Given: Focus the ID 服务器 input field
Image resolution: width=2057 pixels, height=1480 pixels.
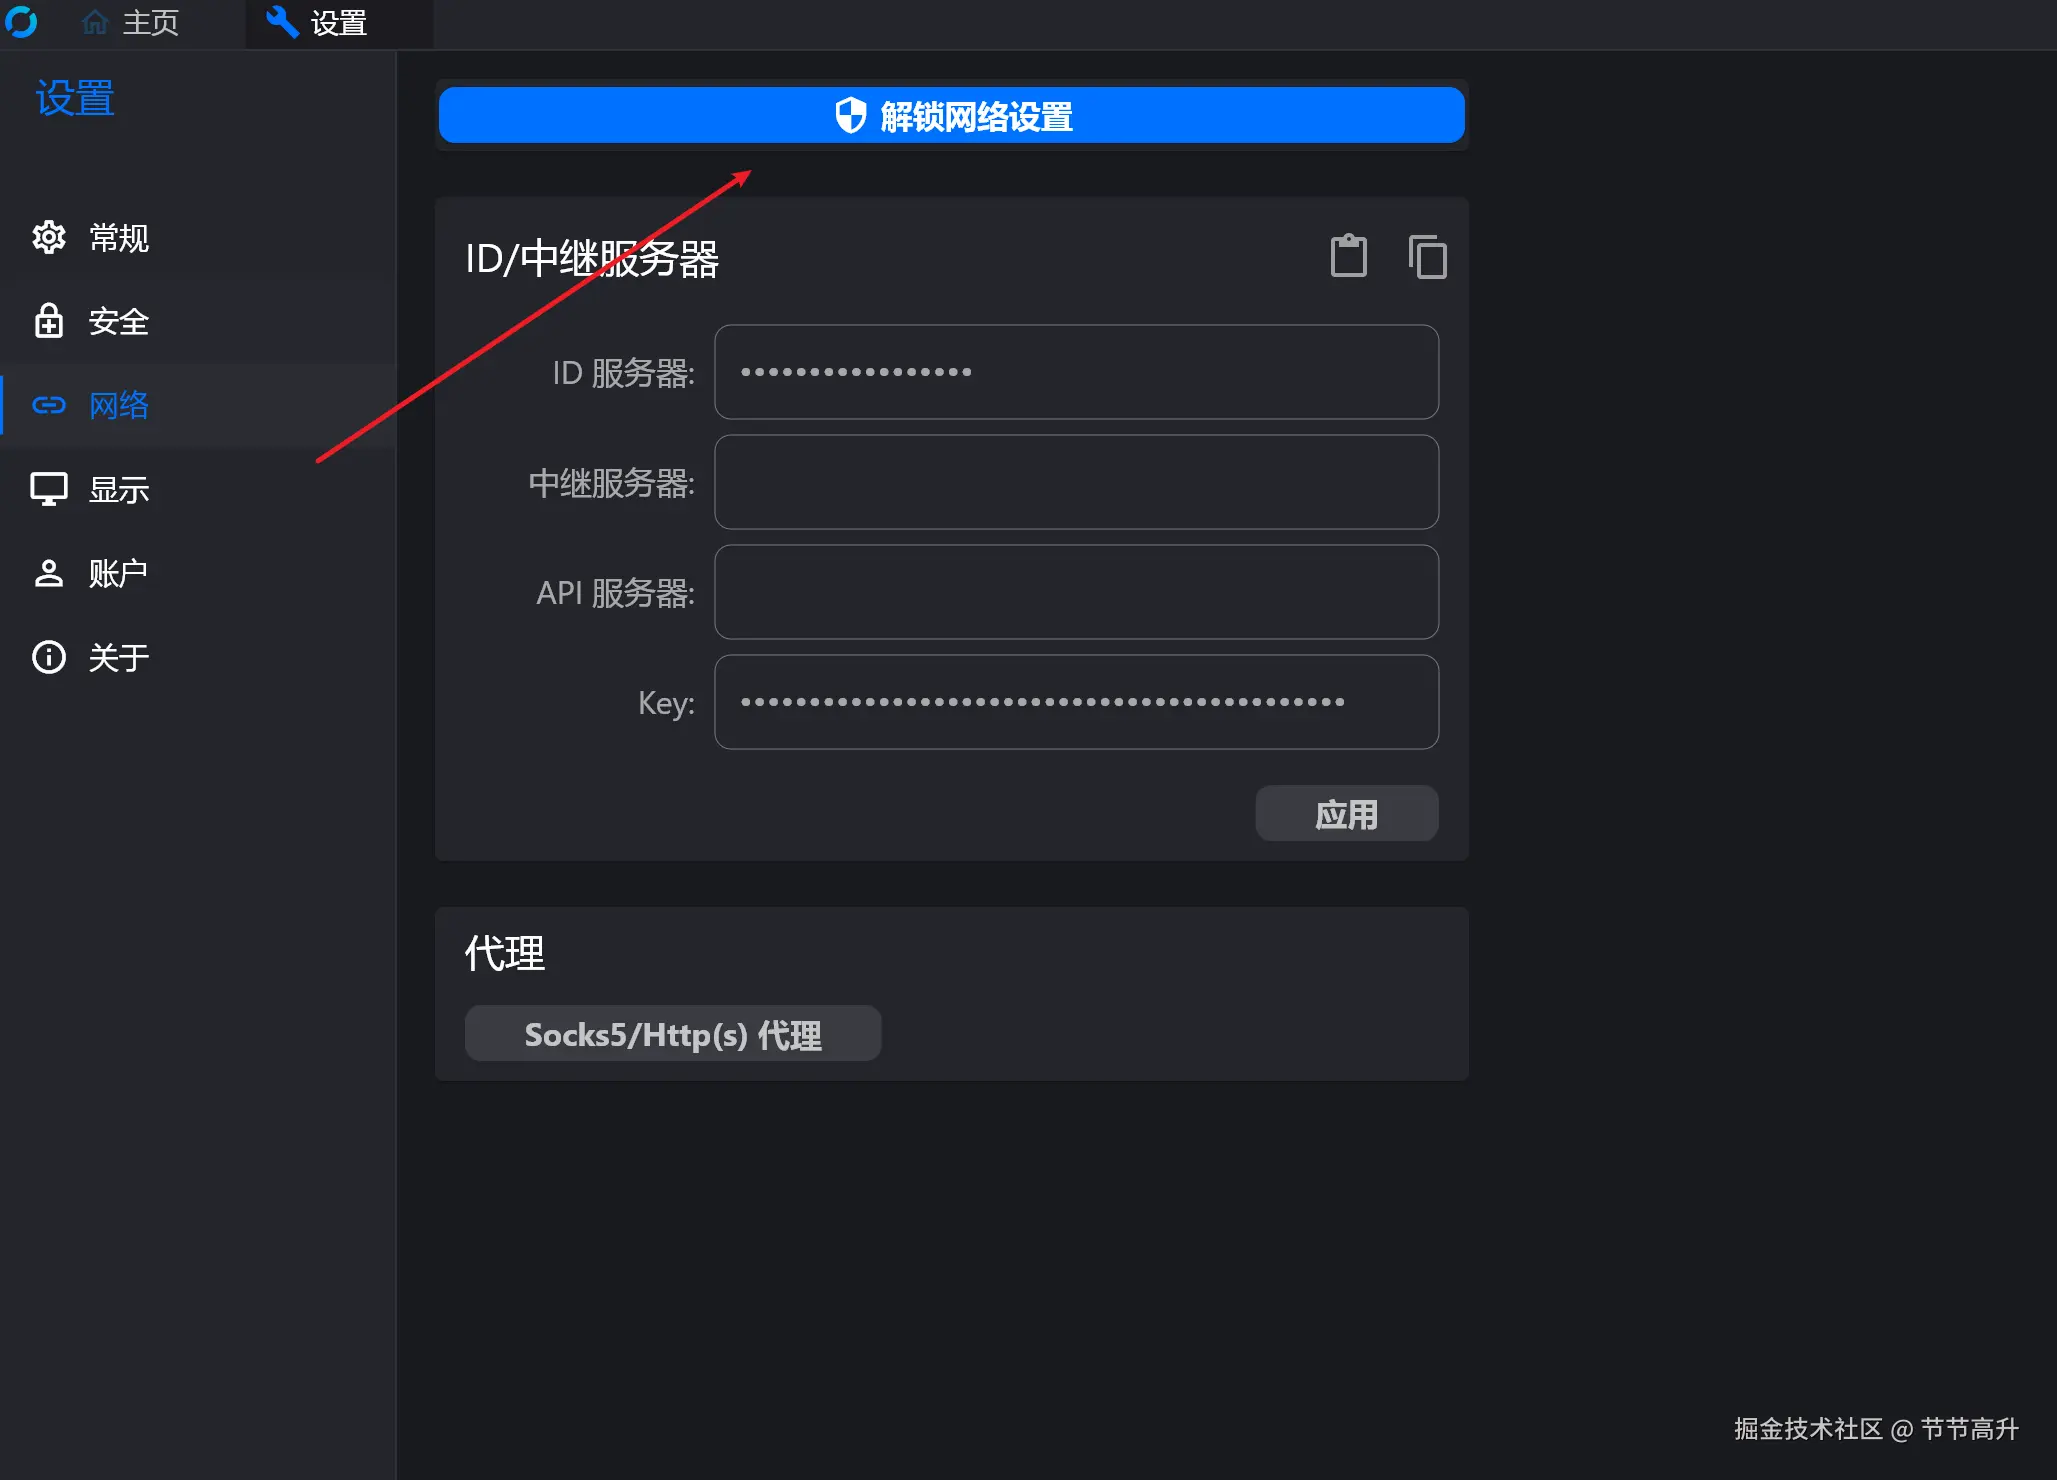Looking at the screenshot, I should tap(1077, 372).
